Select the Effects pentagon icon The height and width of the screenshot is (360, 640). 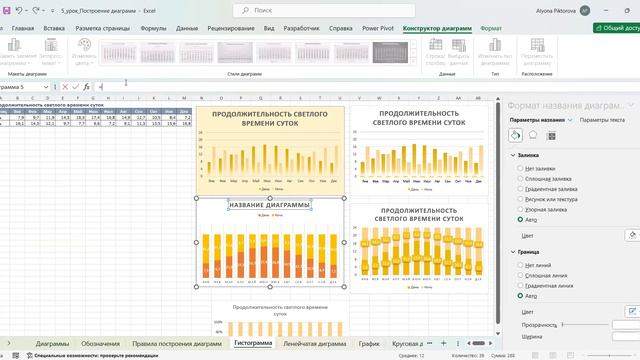click(533, 135)
